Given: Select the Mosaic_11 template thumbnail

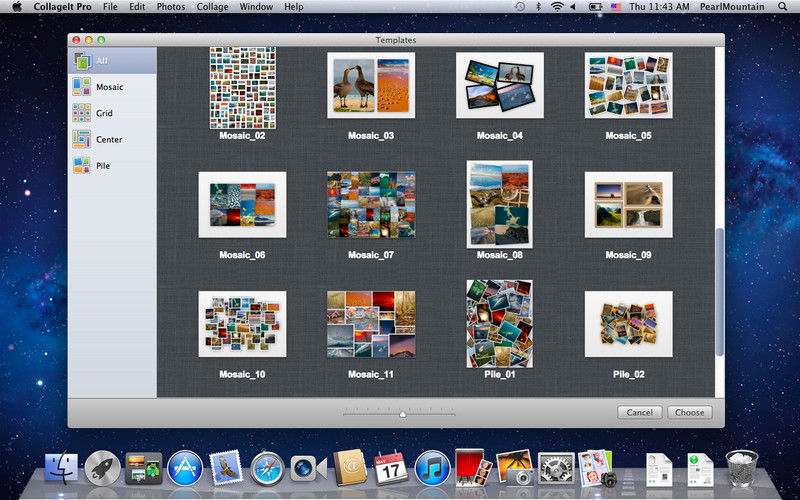Looking at the screenshot, I should tap(371, 324).
